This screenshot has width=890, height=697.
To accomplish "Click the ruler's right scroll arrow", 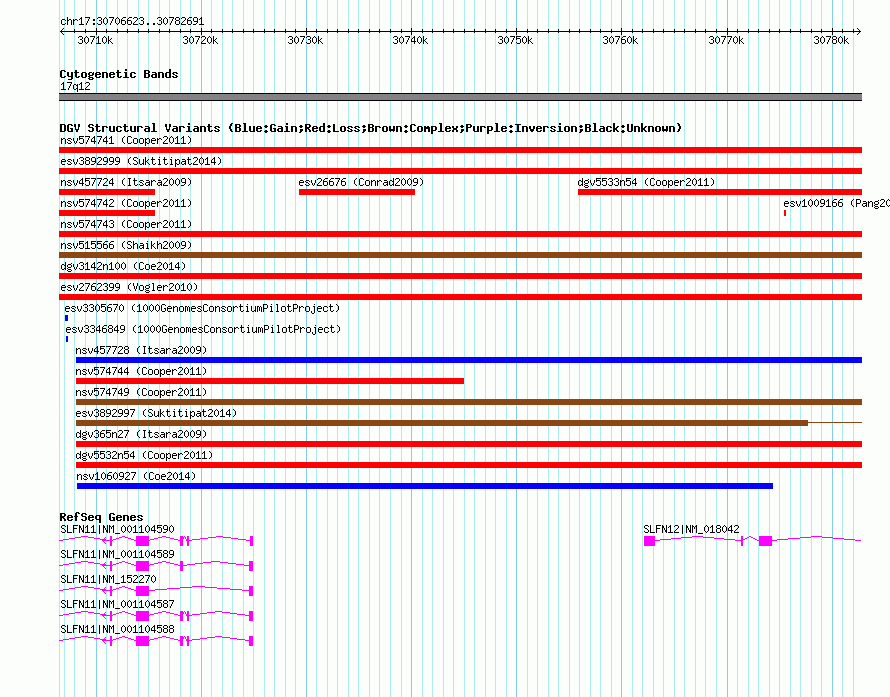I will pyautogui.click(x=858, y=32).
